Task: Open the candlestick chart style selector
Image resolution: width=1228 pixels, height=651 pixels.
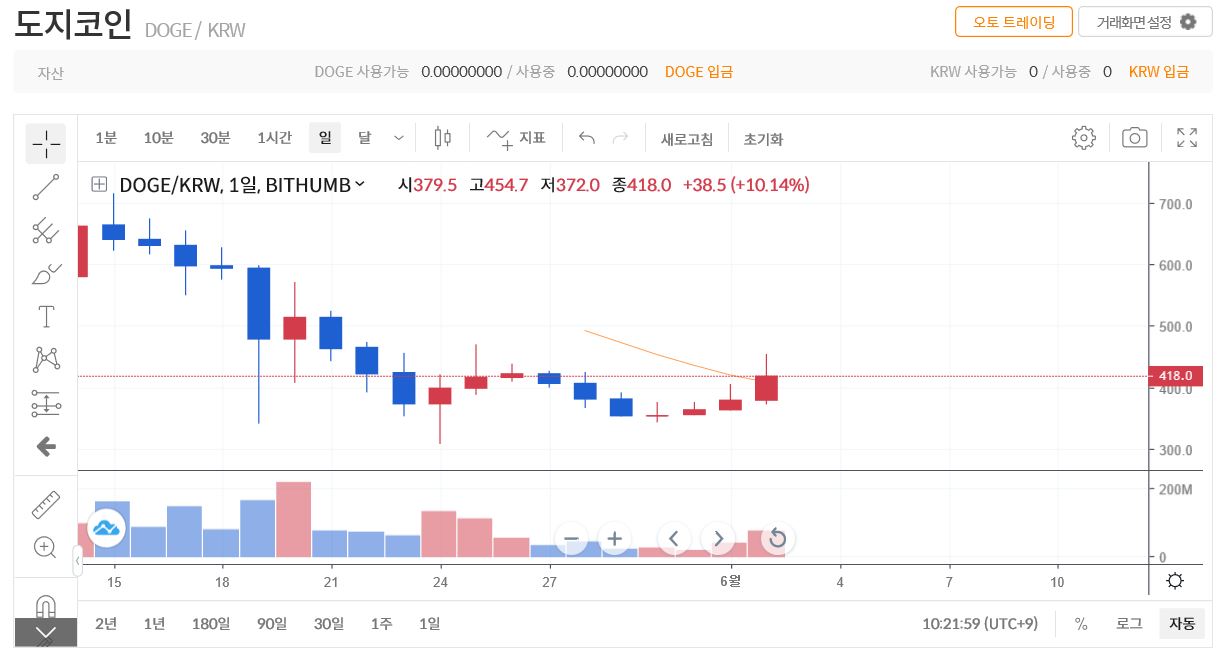Action: point(443,138)
